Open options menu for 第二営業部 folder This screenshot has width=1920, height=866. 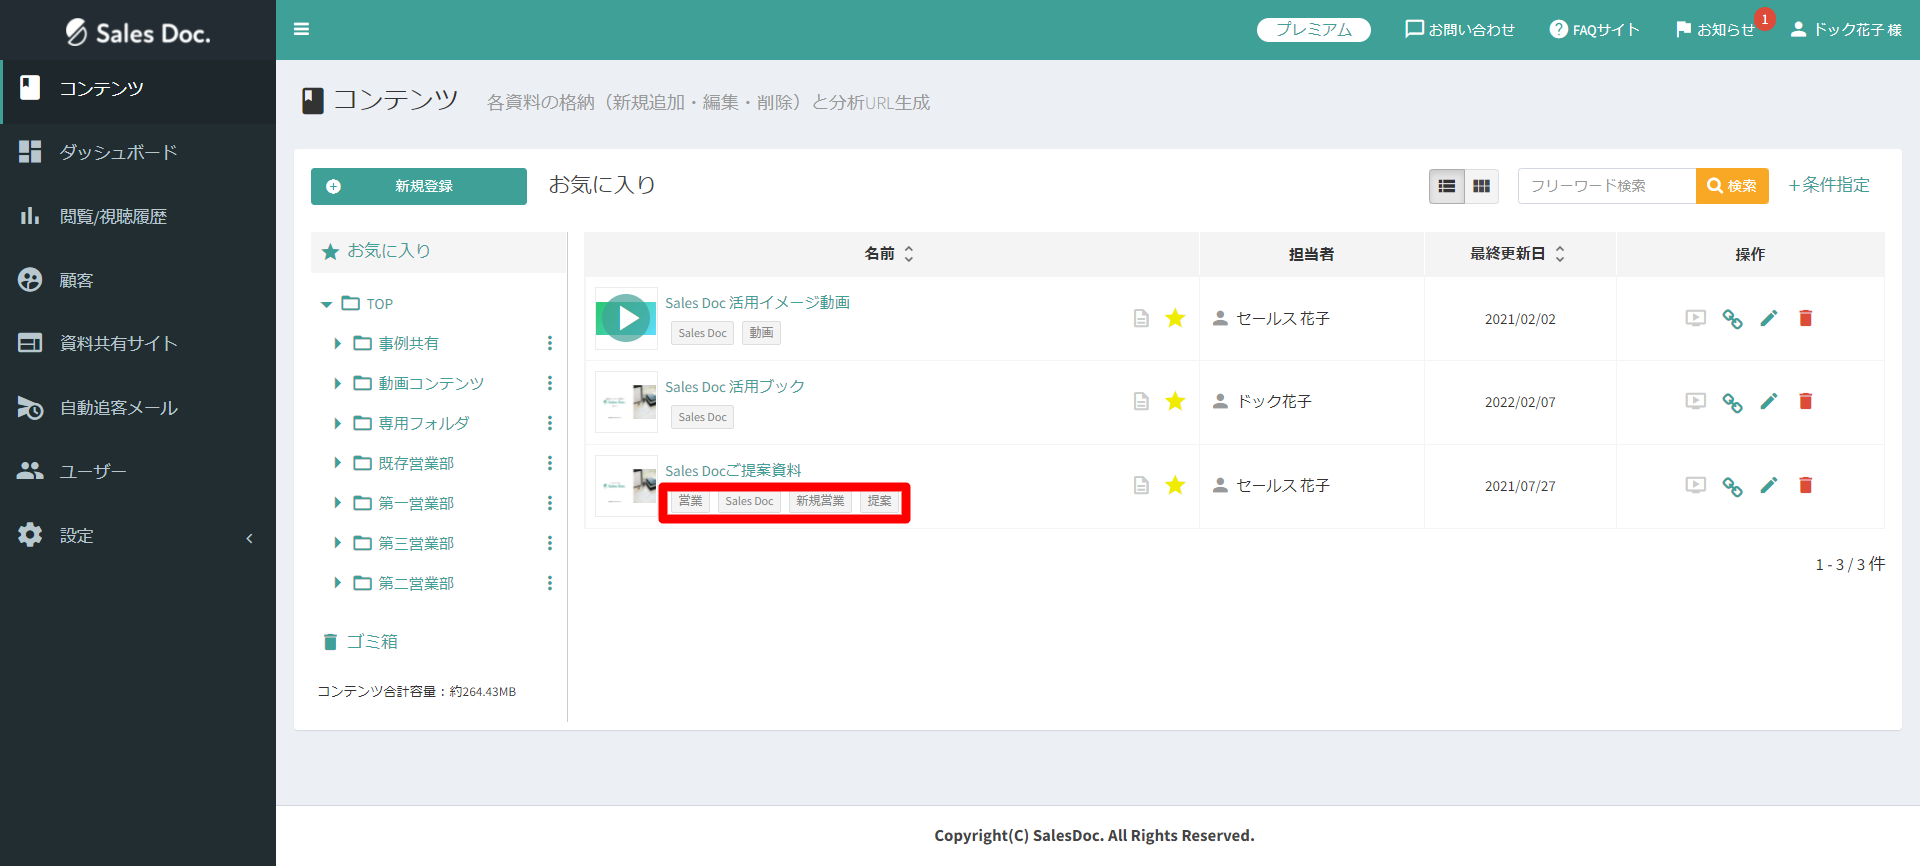point(549,583)
